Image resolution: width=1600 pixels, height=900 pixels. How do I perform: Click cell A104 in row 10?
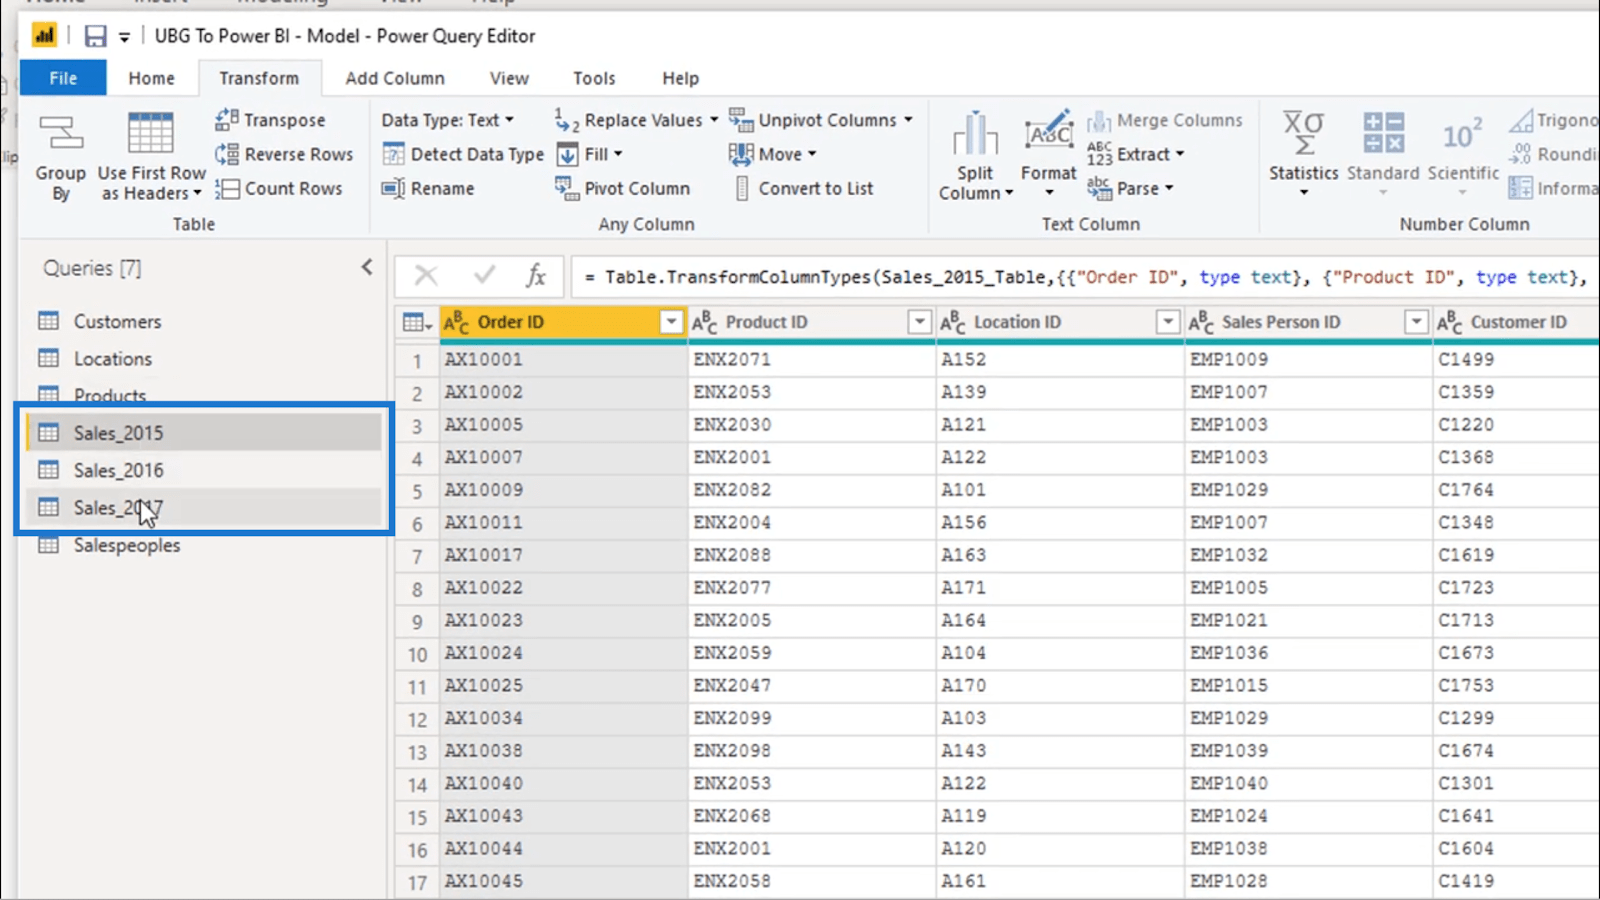(1059, 653)
